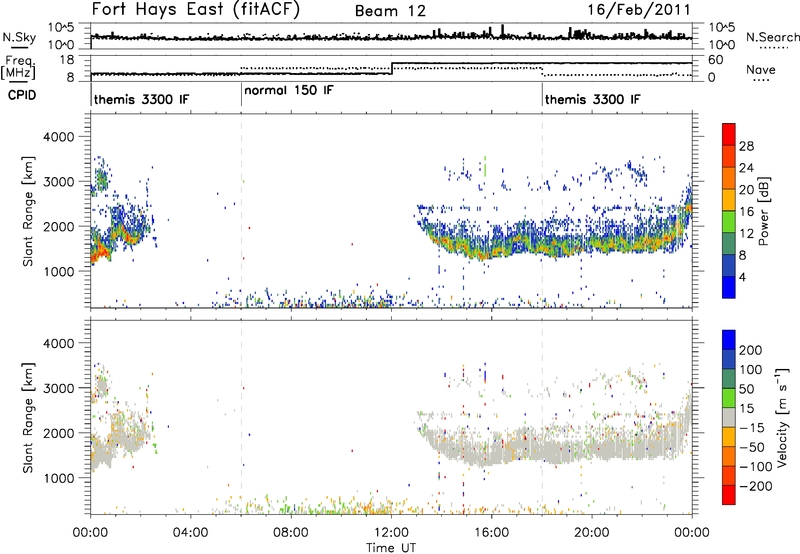800x554 pixels.
Task: Click the 'N.Sky' axis label
Action: [19, 37]
